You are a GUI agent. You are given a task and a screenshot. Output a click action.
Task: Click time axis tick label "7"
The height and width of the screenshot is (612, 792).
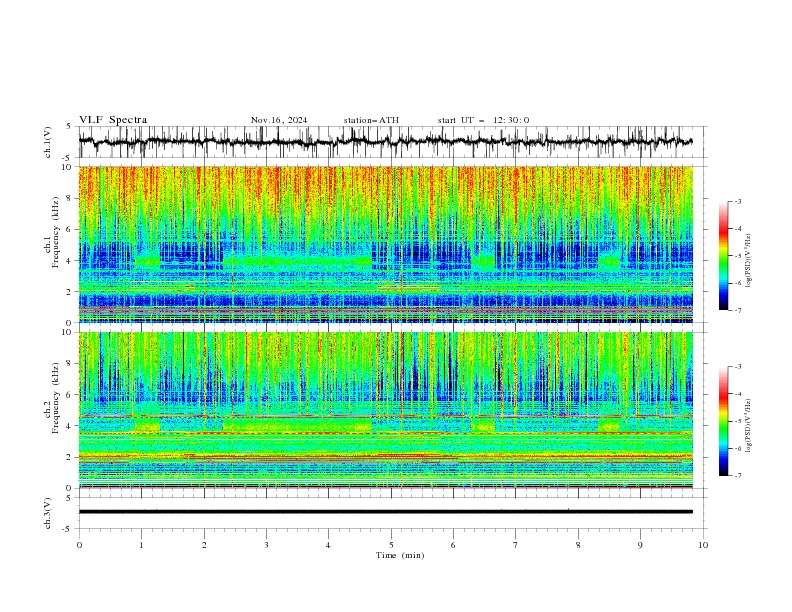click(516, 545)
